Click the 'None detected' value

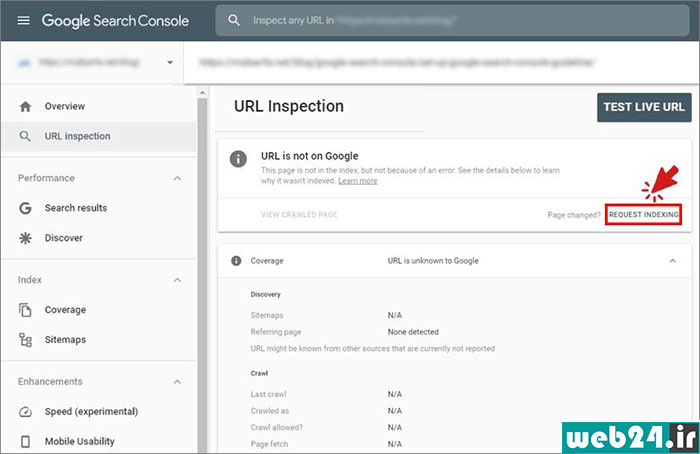point(413,332)
